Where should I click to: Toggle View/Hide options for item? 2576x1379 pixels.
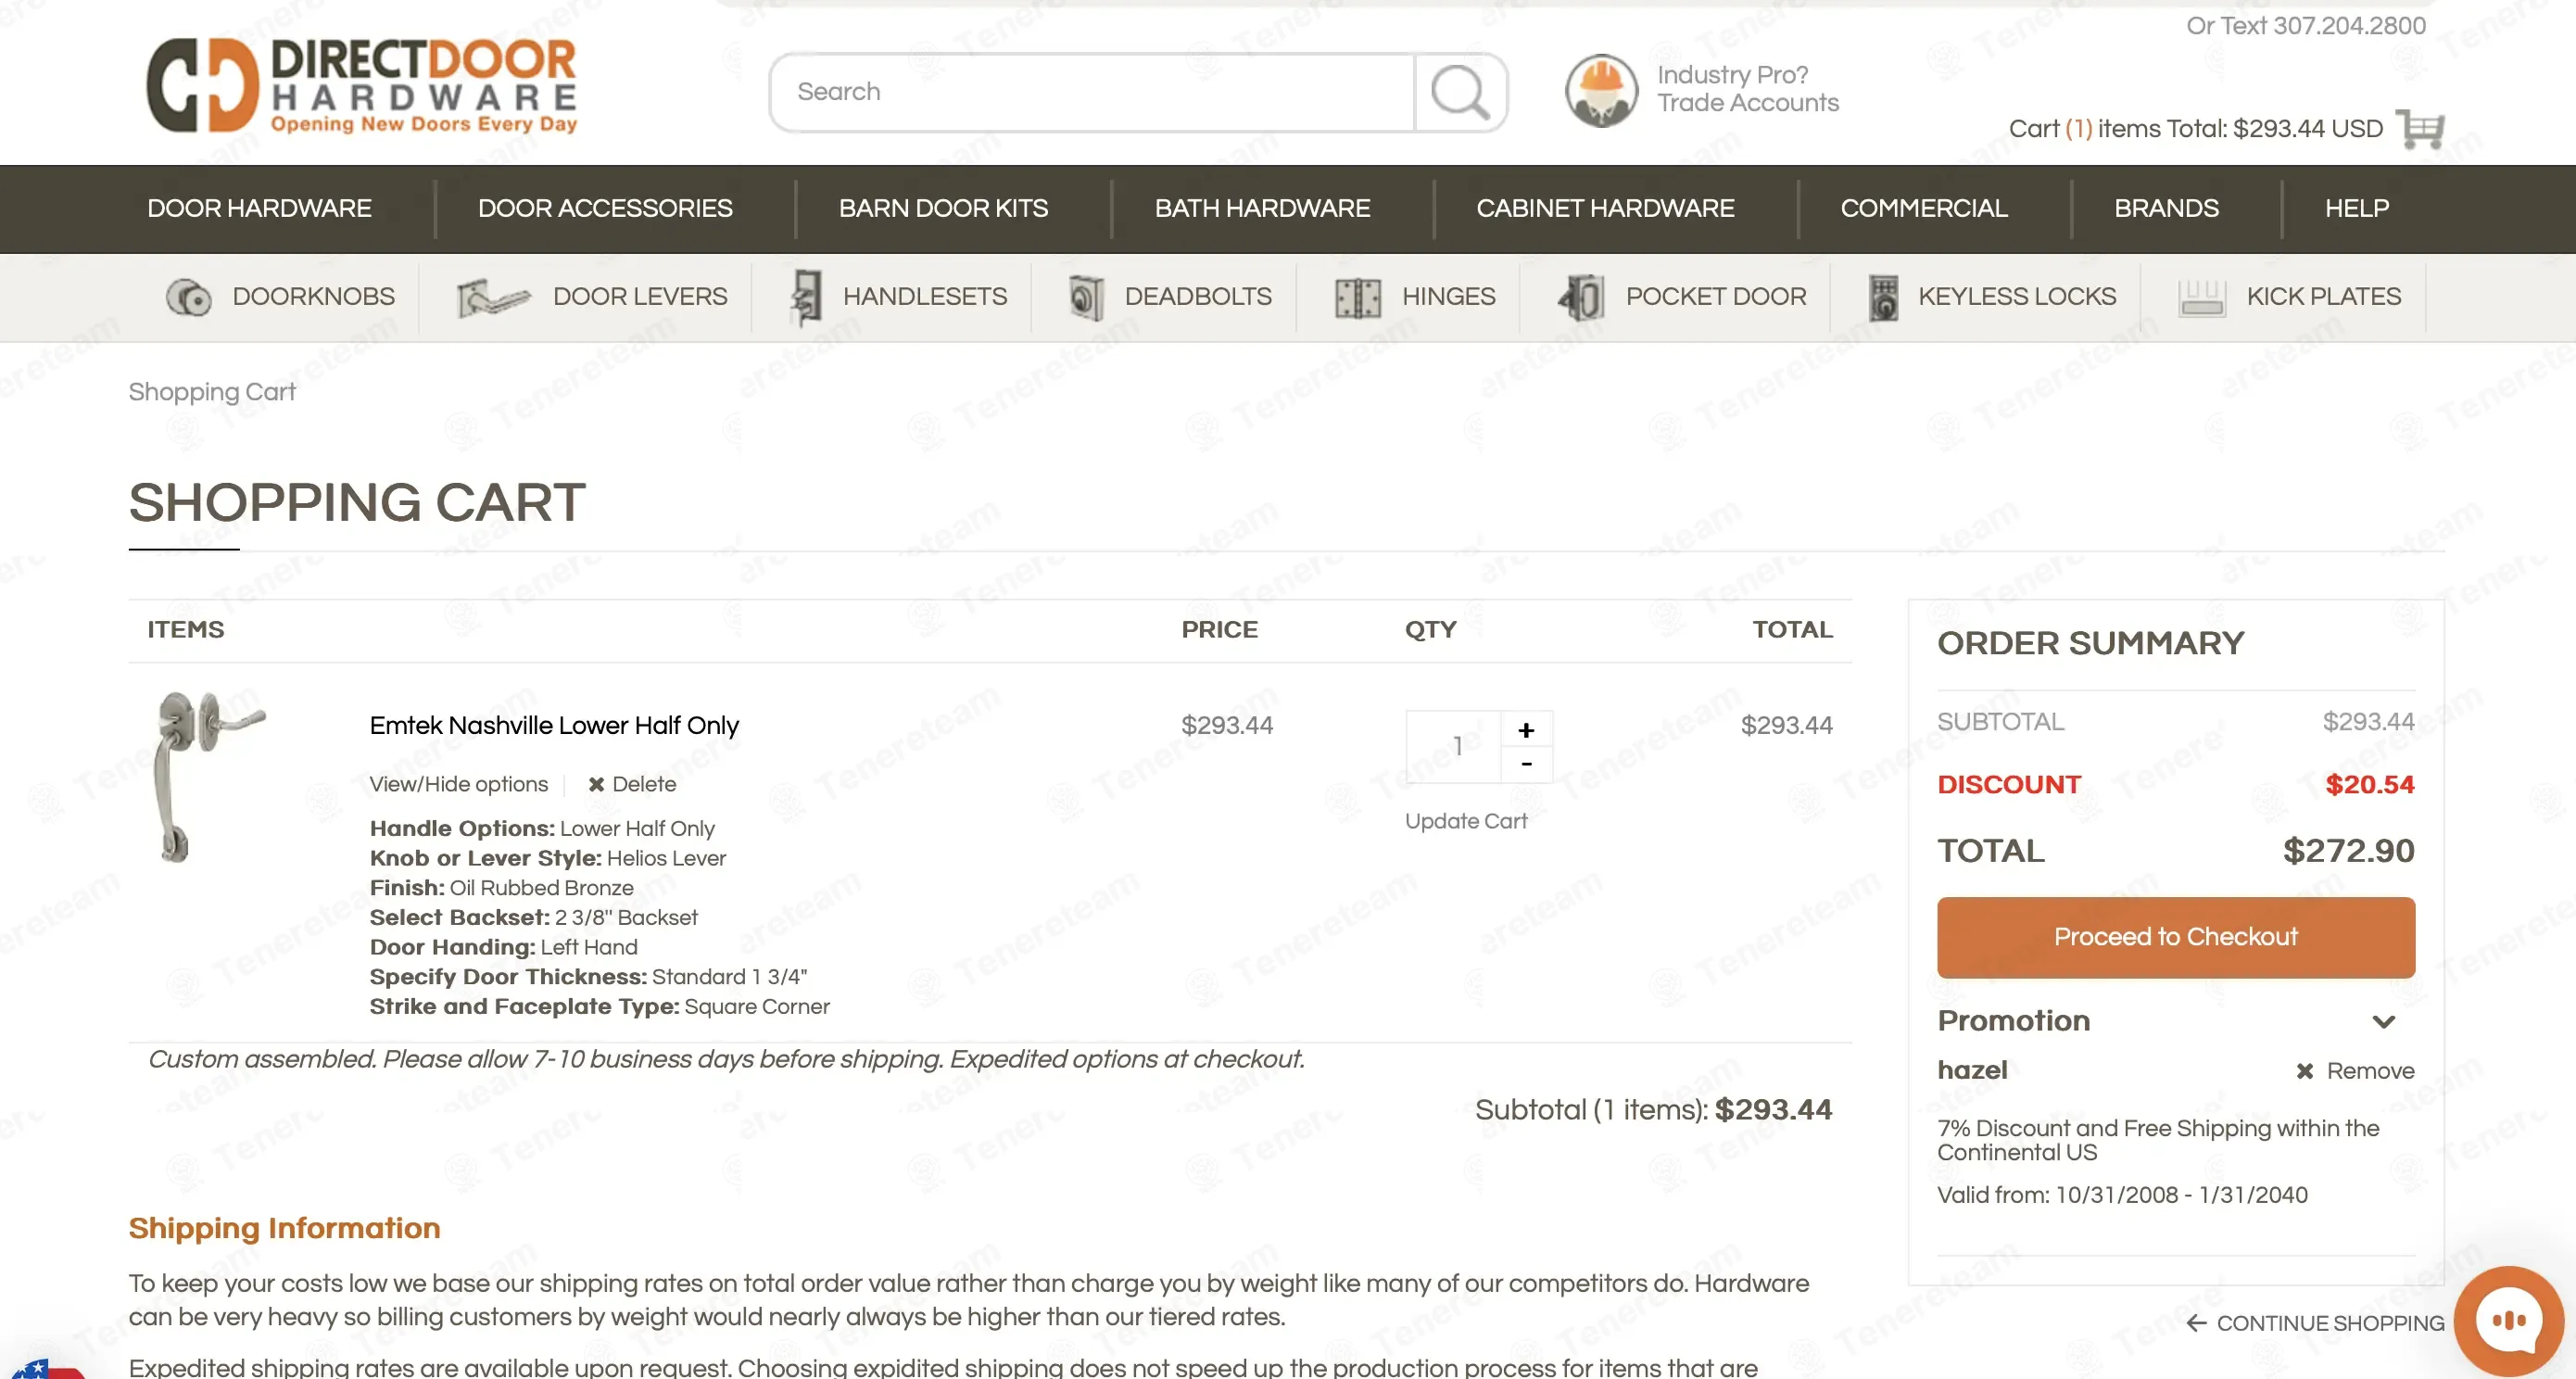(x=458, y=784)
